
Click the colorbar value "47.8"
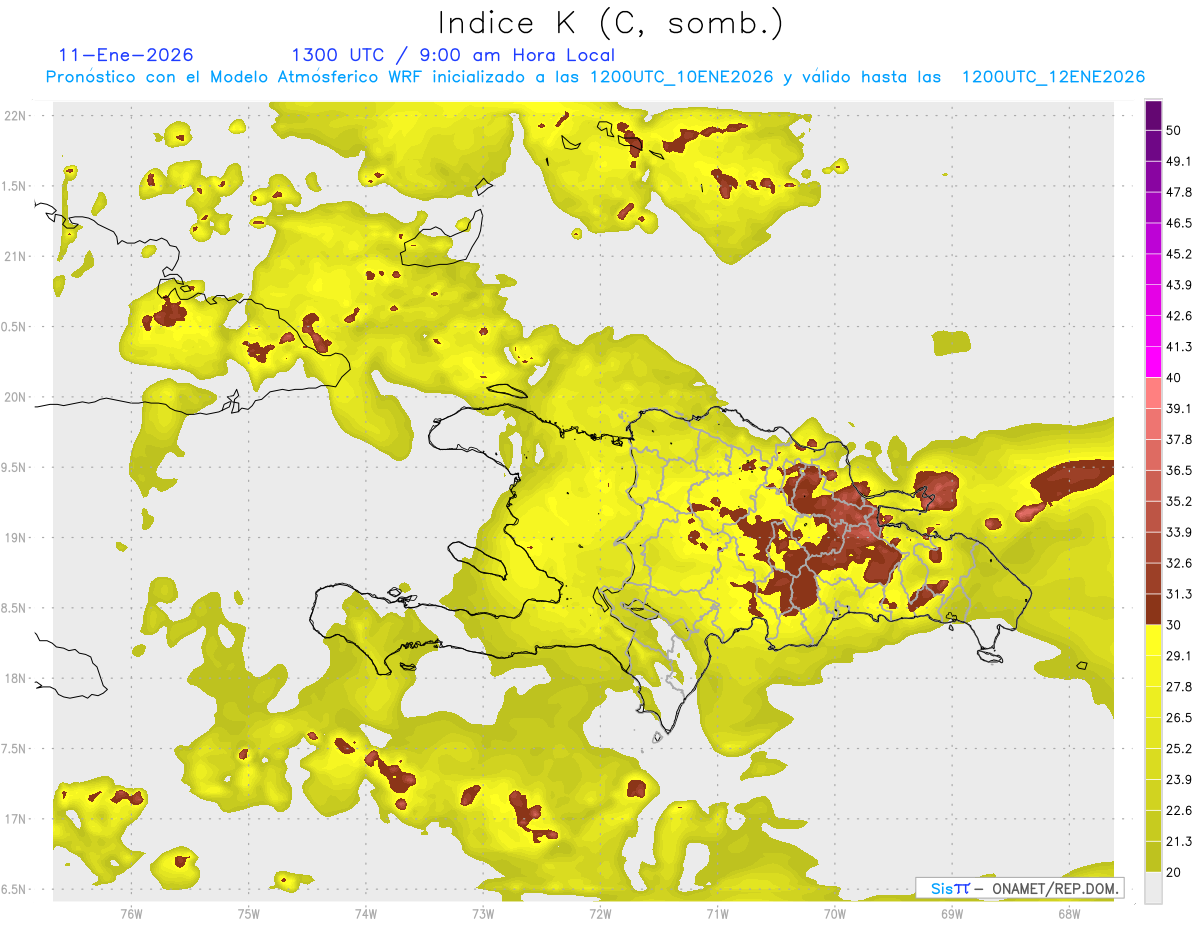(x=1179, y=192)
